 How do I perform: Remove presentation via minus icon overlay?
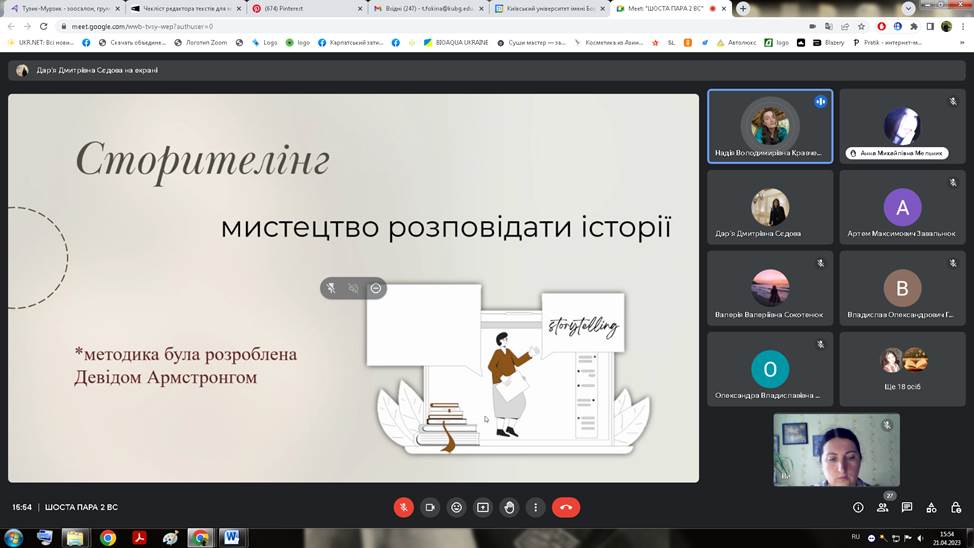(x=376, y=288)
